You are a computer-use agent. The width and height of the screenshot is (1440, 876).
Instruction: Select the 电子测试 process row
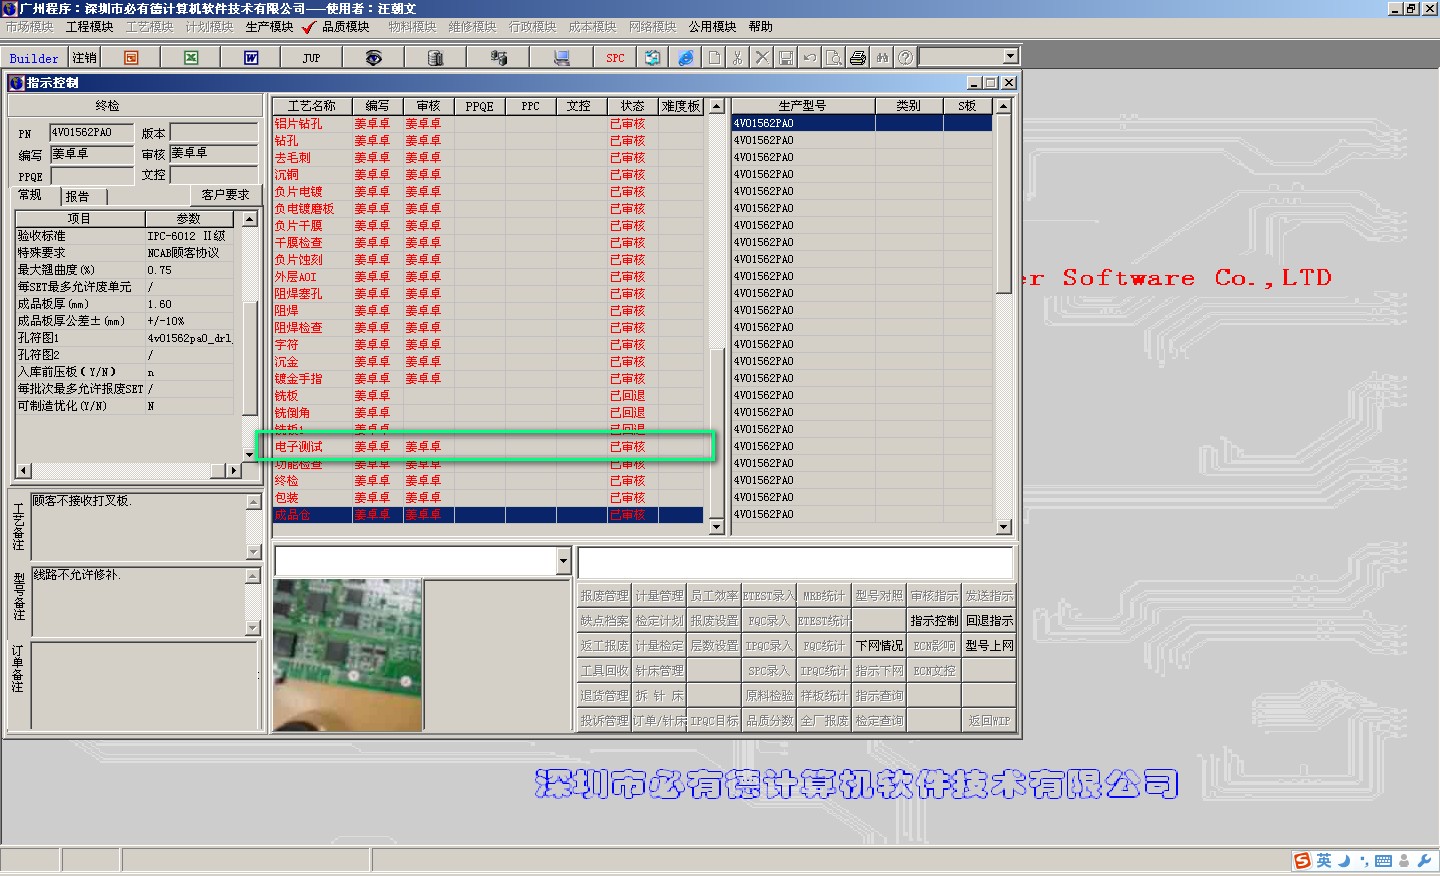pyautogui.click(x=488, y=447)
